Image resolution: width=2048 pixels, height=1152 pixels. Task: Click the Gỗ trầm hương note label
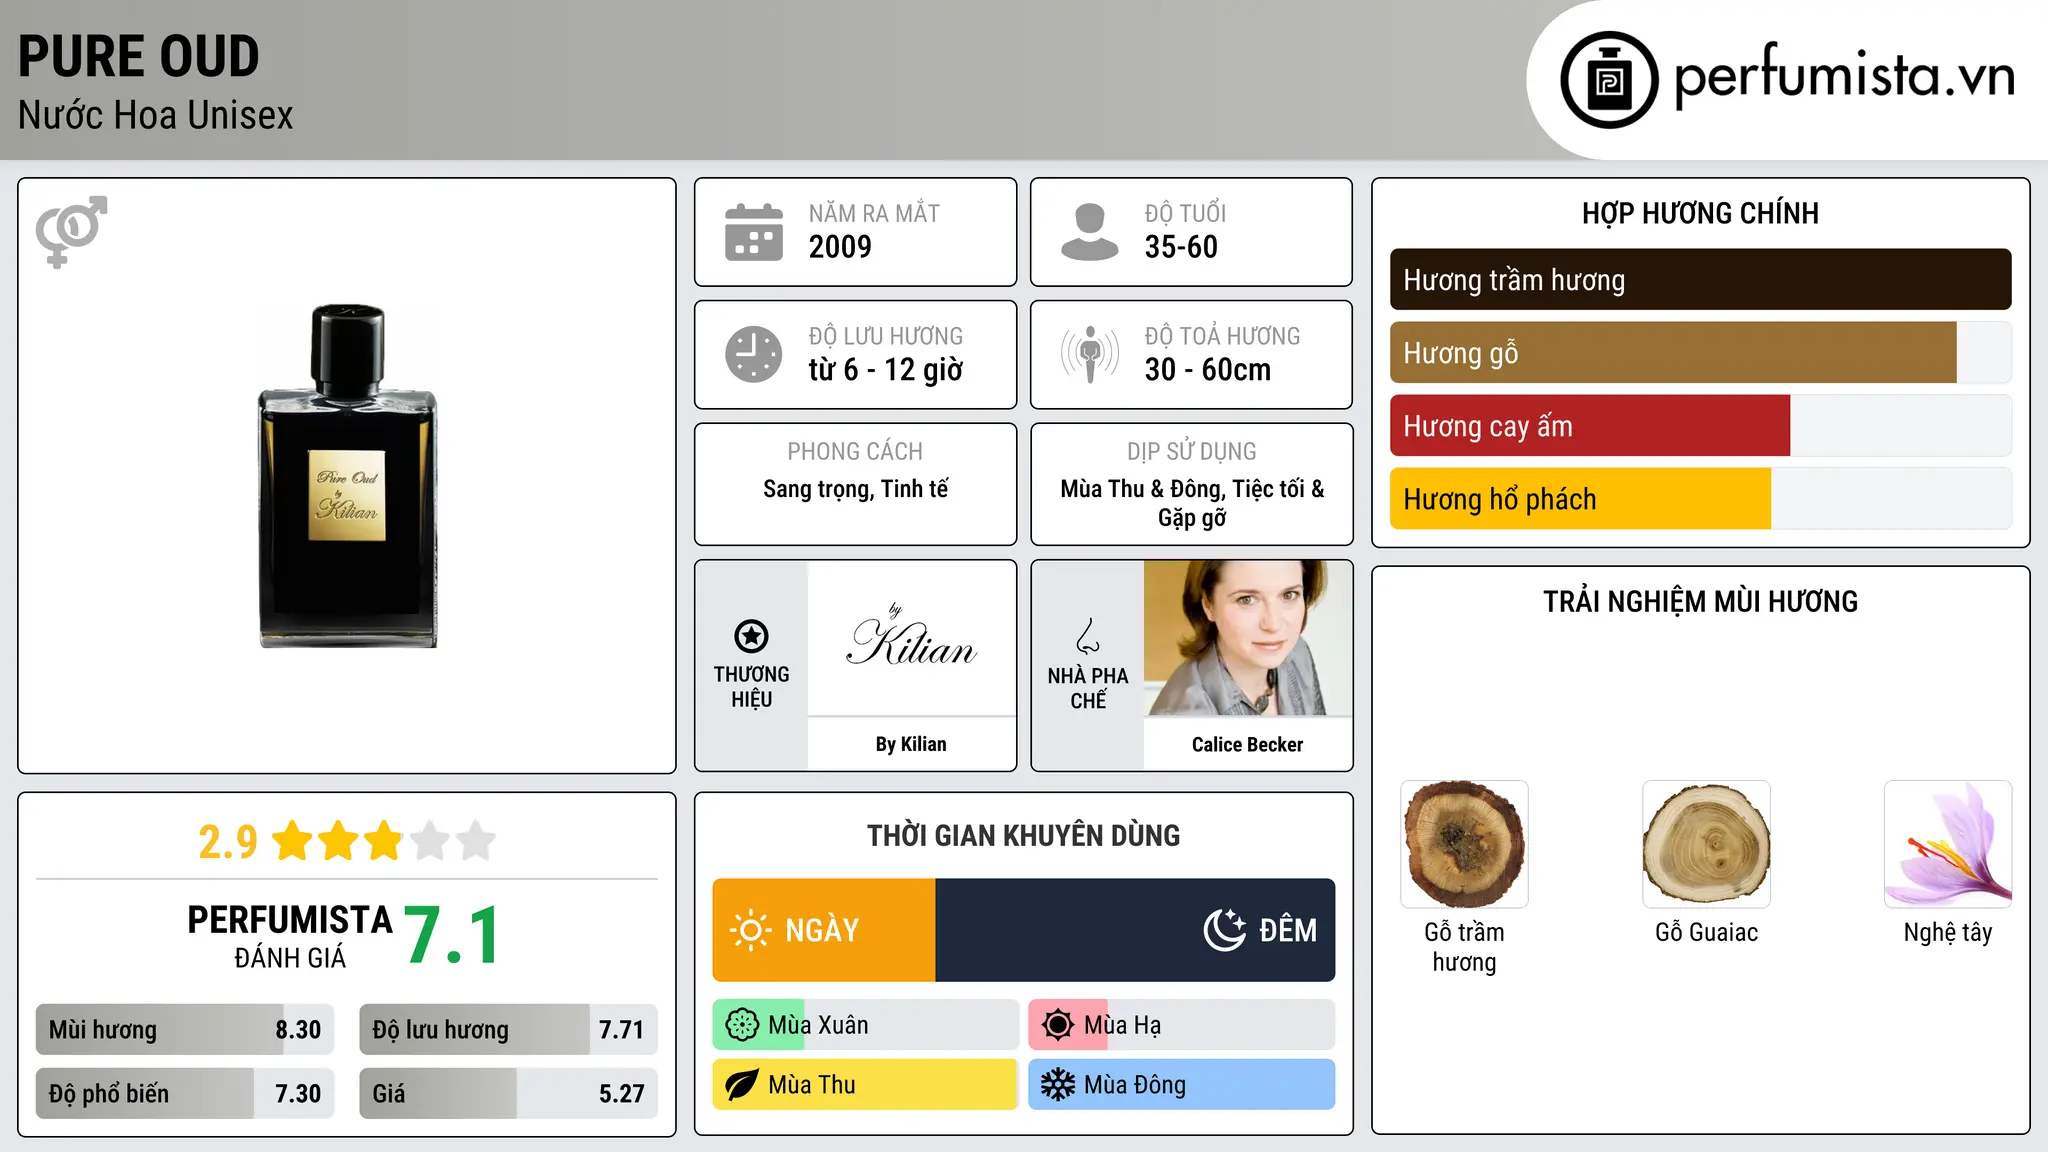click(1464, 947)
